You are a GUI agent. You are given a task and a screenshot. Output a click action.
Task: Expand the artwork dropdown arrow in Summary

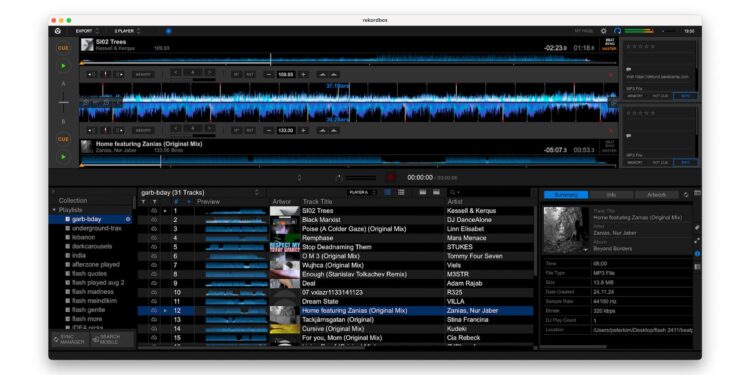click(x=586, y=250)
